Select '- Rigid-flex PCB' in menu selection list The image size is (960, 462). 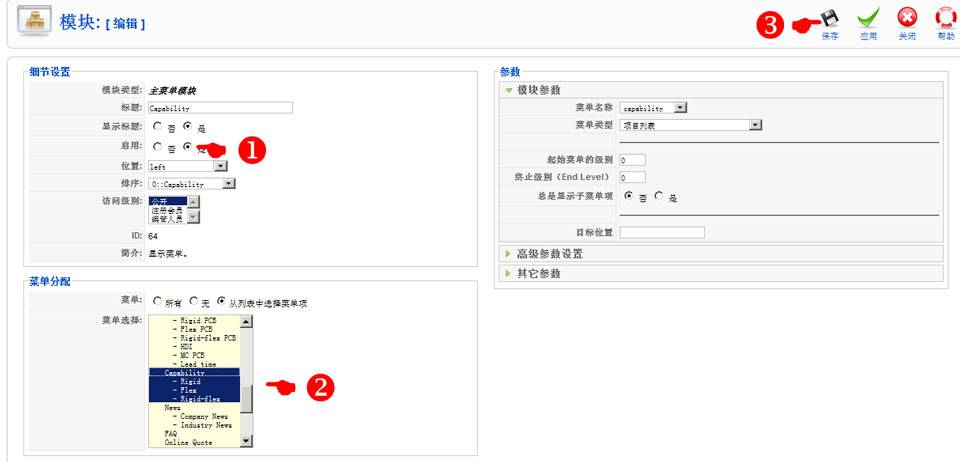[x=194, y=338]
